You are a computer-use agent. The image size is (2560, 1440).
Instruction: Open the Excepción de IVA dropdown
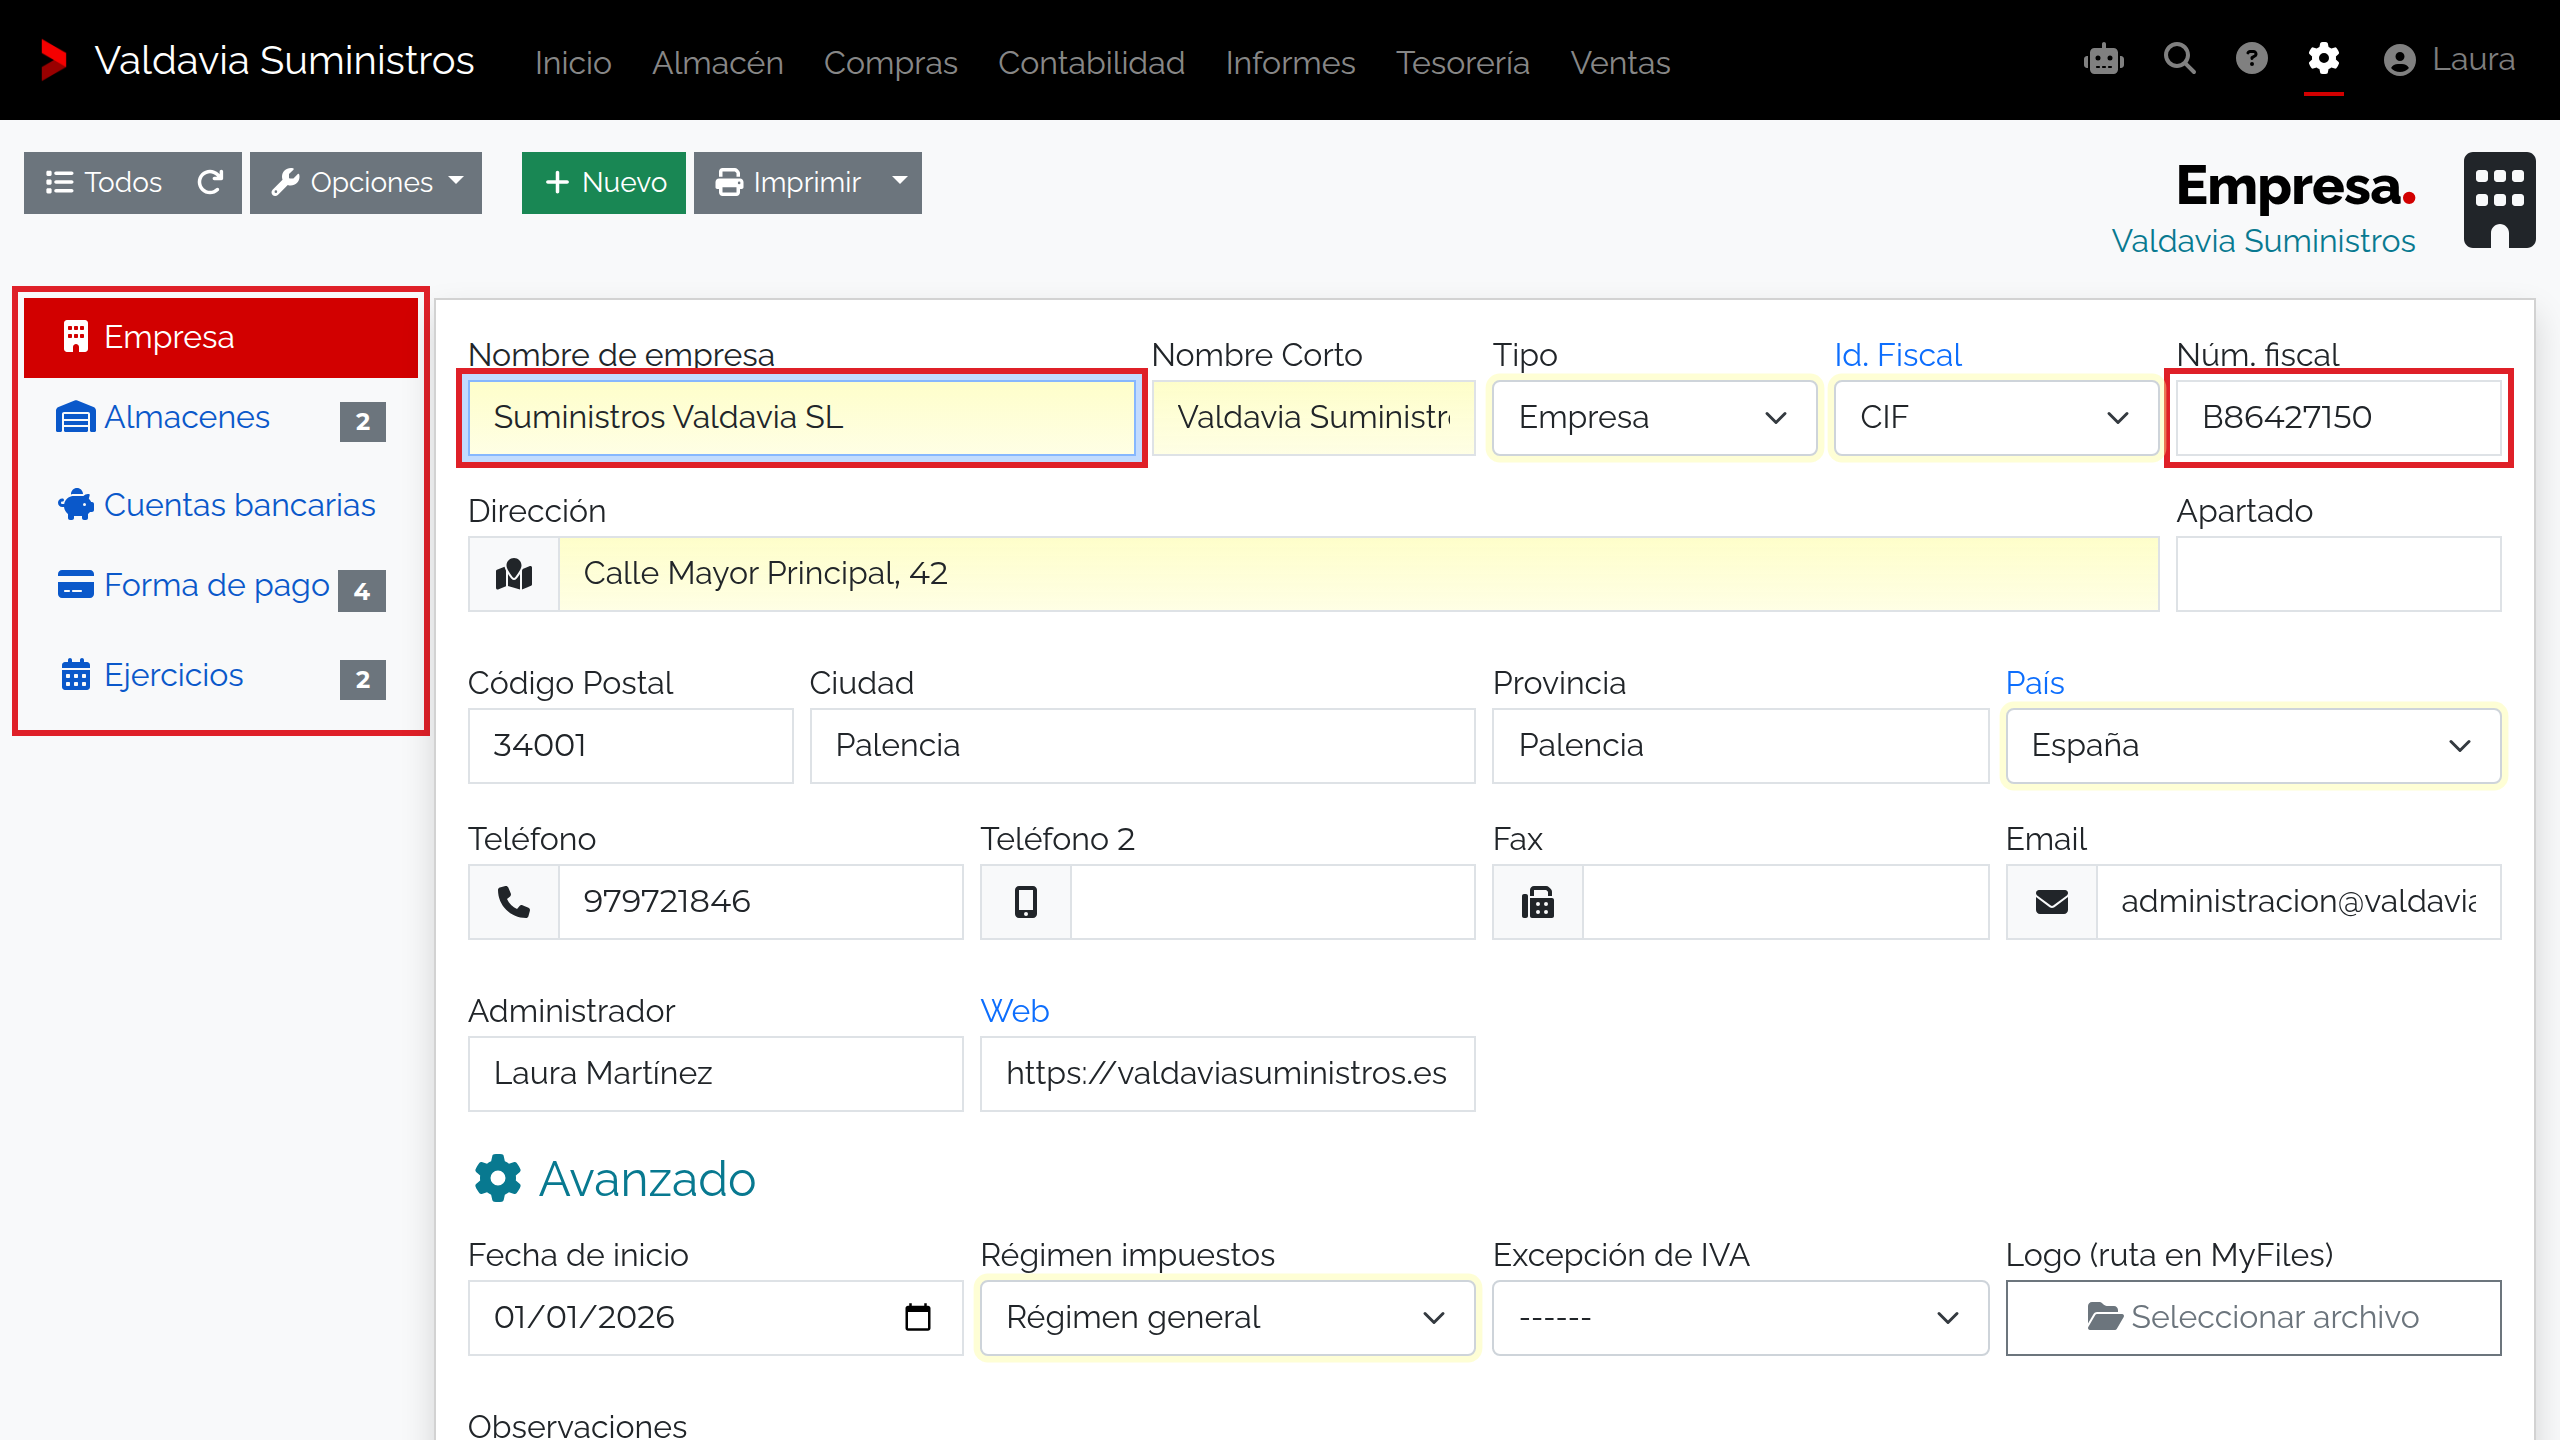pyautogui.click(x=1740, y=1318)
